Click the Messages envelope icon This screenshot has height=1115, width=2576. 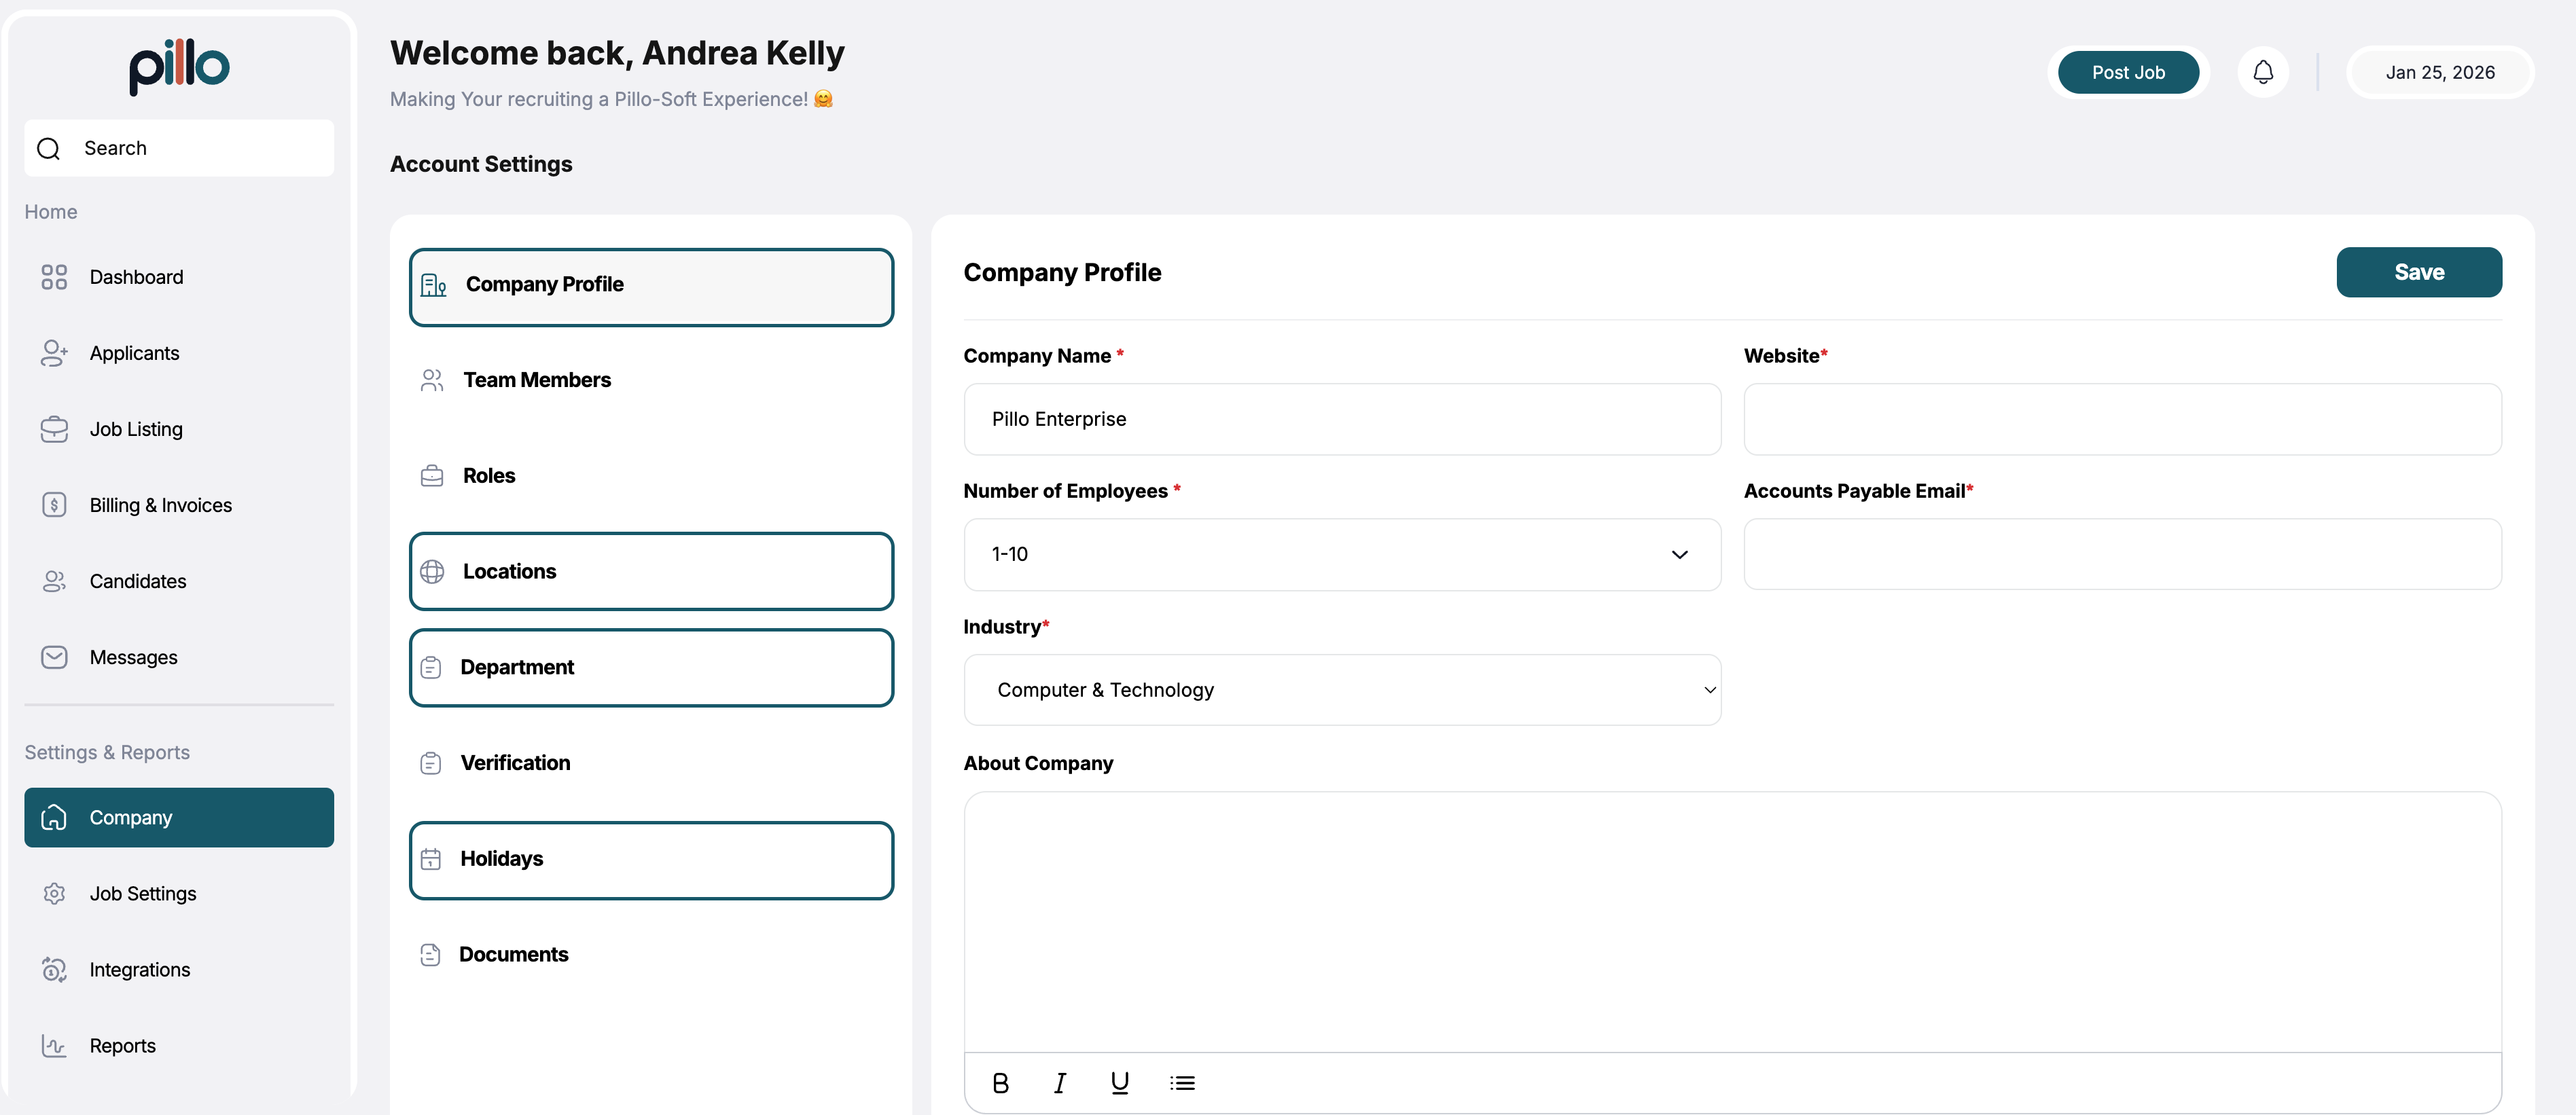54,657
